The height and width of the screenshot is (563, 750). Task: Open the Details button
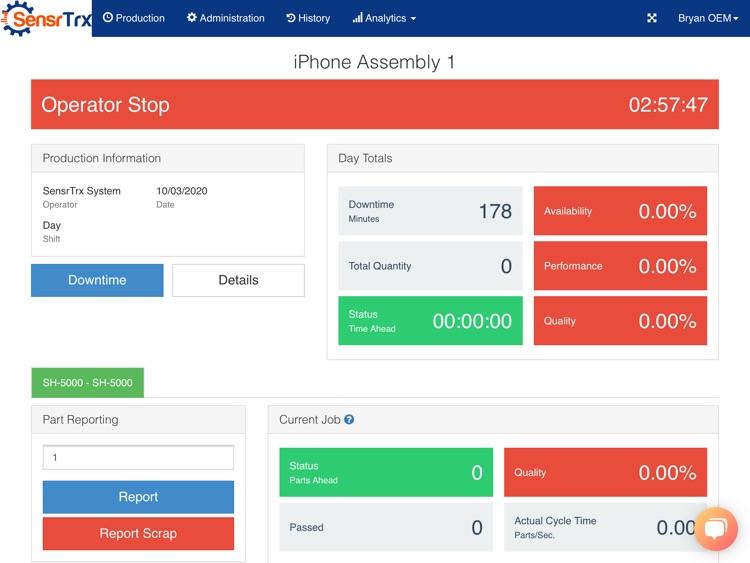pos(238,280)
